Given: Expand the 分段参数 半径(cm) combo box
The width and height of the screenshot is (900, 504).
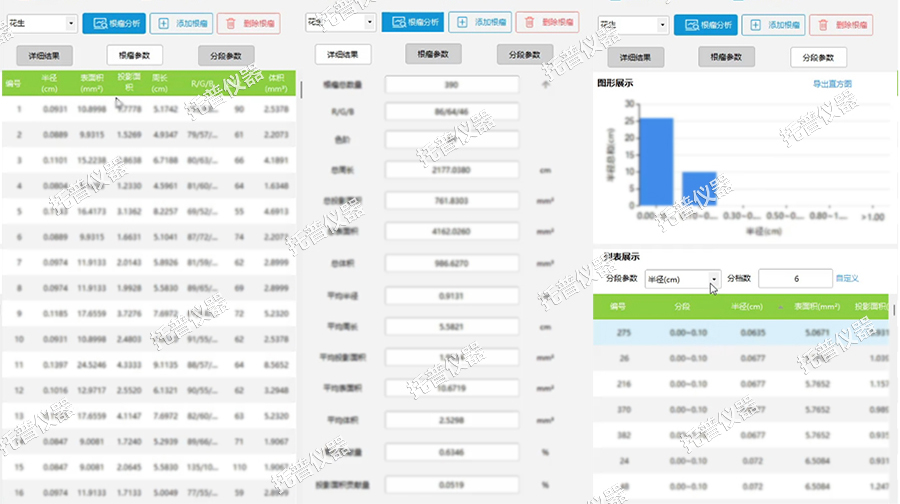Looking at the screenshot, I should 714,279.
